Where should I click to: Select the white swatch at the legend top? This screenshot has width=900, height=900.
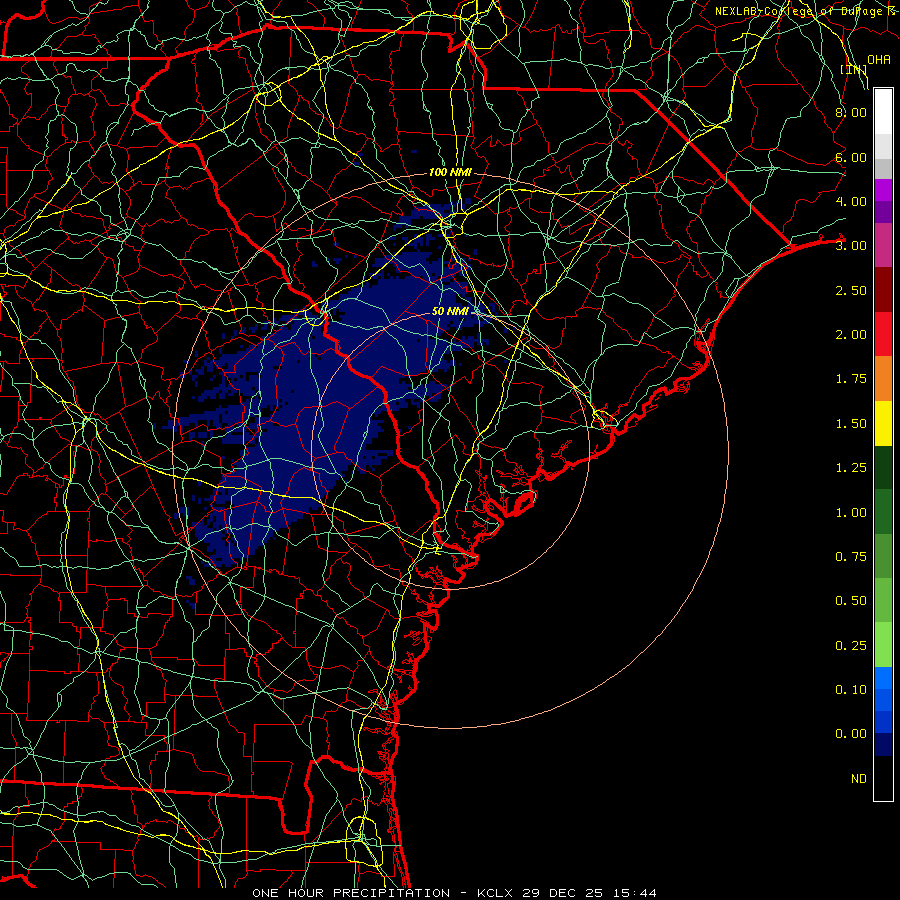pos(883,112)
